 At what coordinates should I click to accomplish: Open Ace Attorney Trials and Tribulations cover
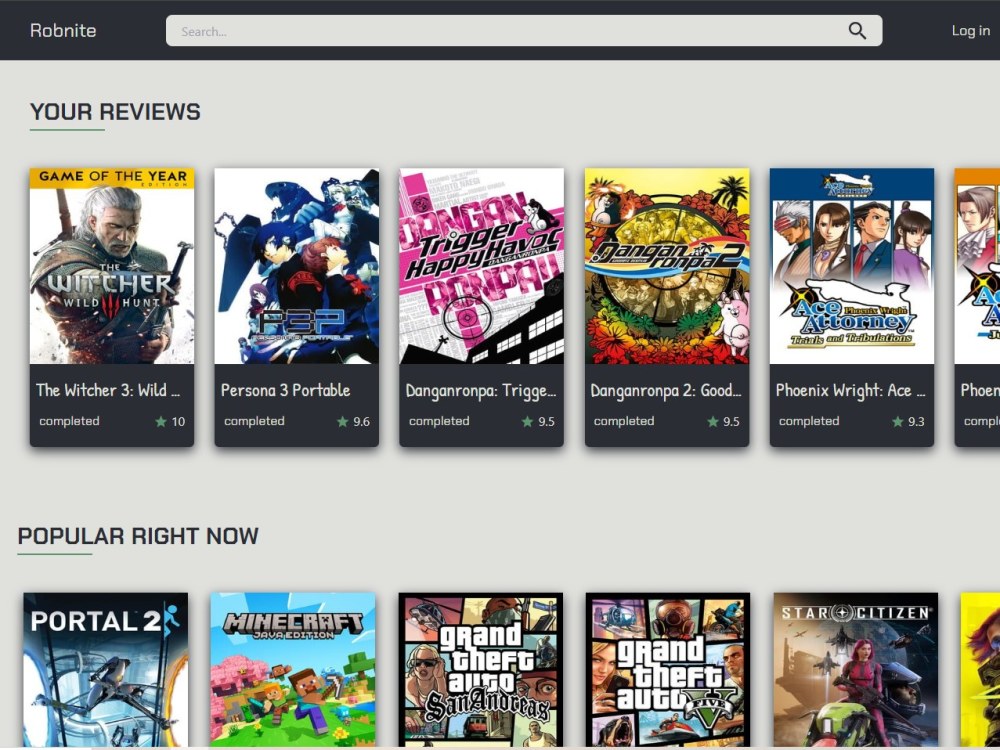coord(852,266)
